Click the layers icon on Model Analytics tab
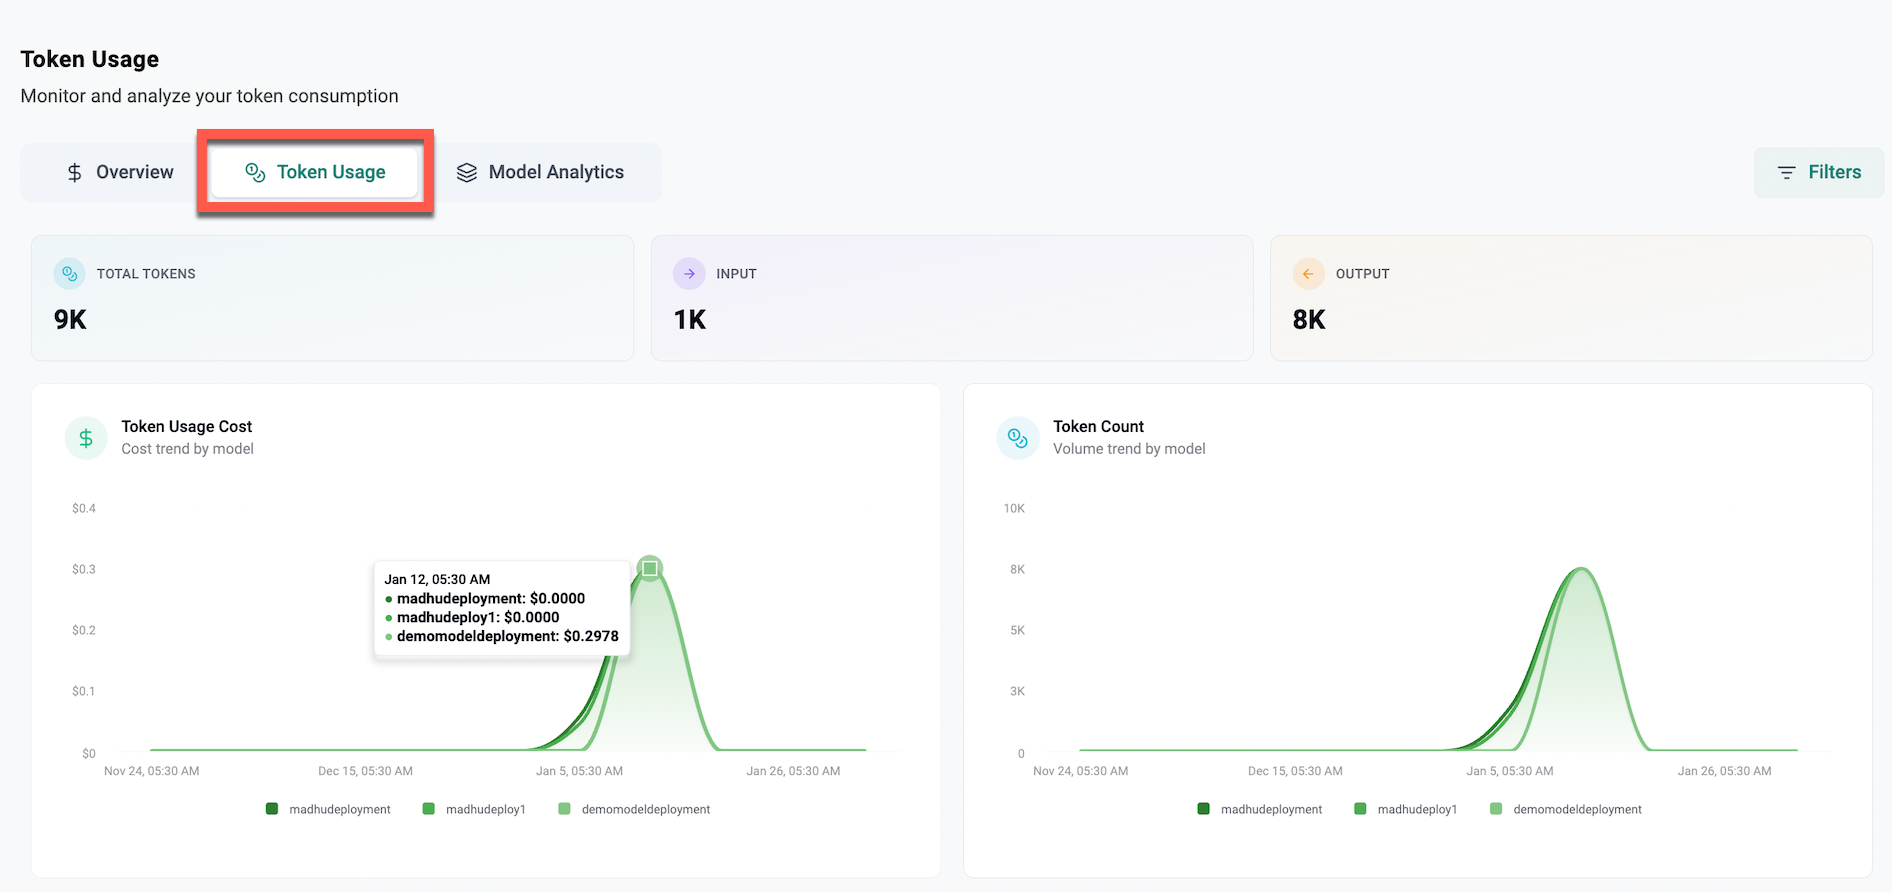Viewport: 1892px width, 892px height. click(x=466, y=173)
